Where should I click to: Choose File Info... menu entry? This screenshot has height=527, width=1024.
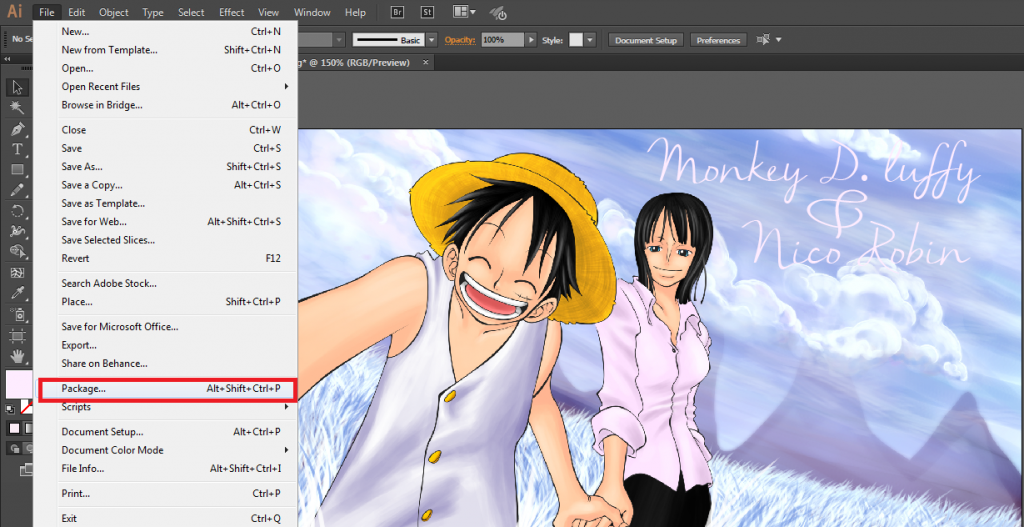point(167,468)
